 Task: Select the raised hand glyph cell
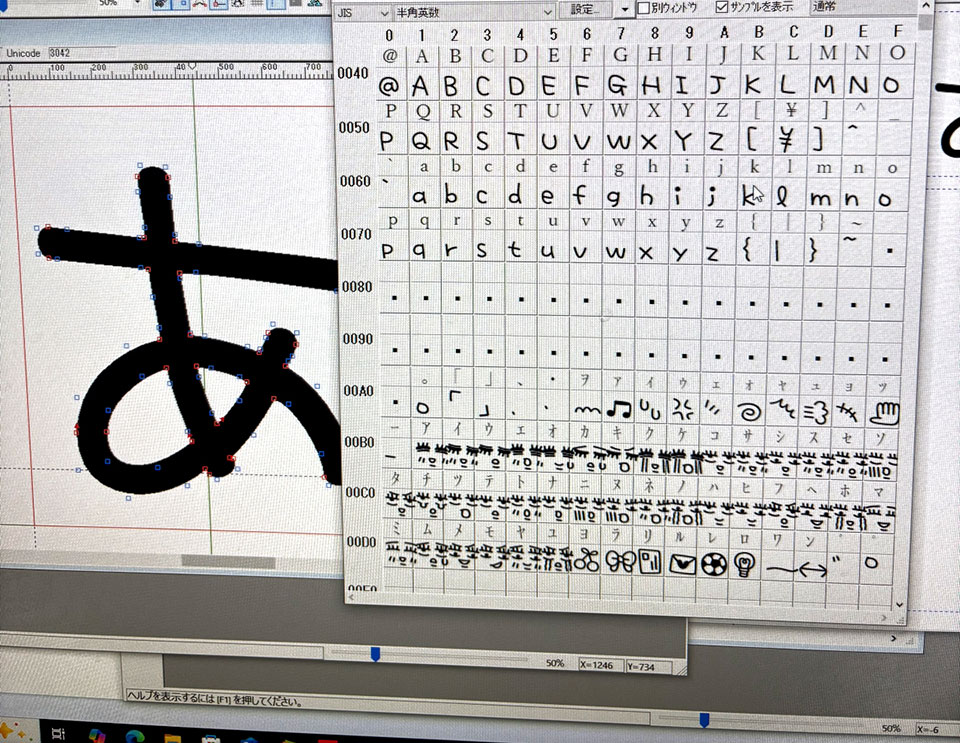(x=888, y=409)
